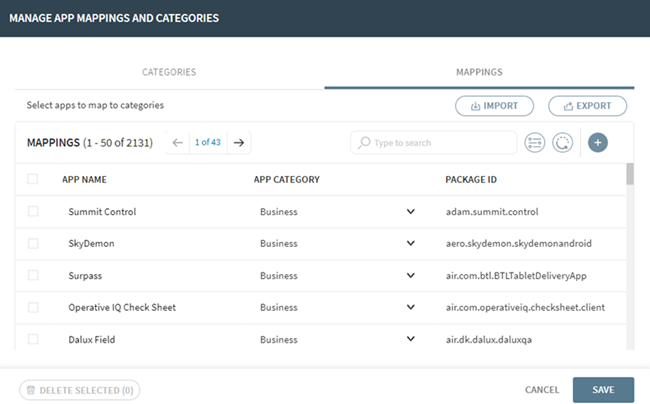
Task: Click the Summit Control app name
Action: click(x=102, y=212)
